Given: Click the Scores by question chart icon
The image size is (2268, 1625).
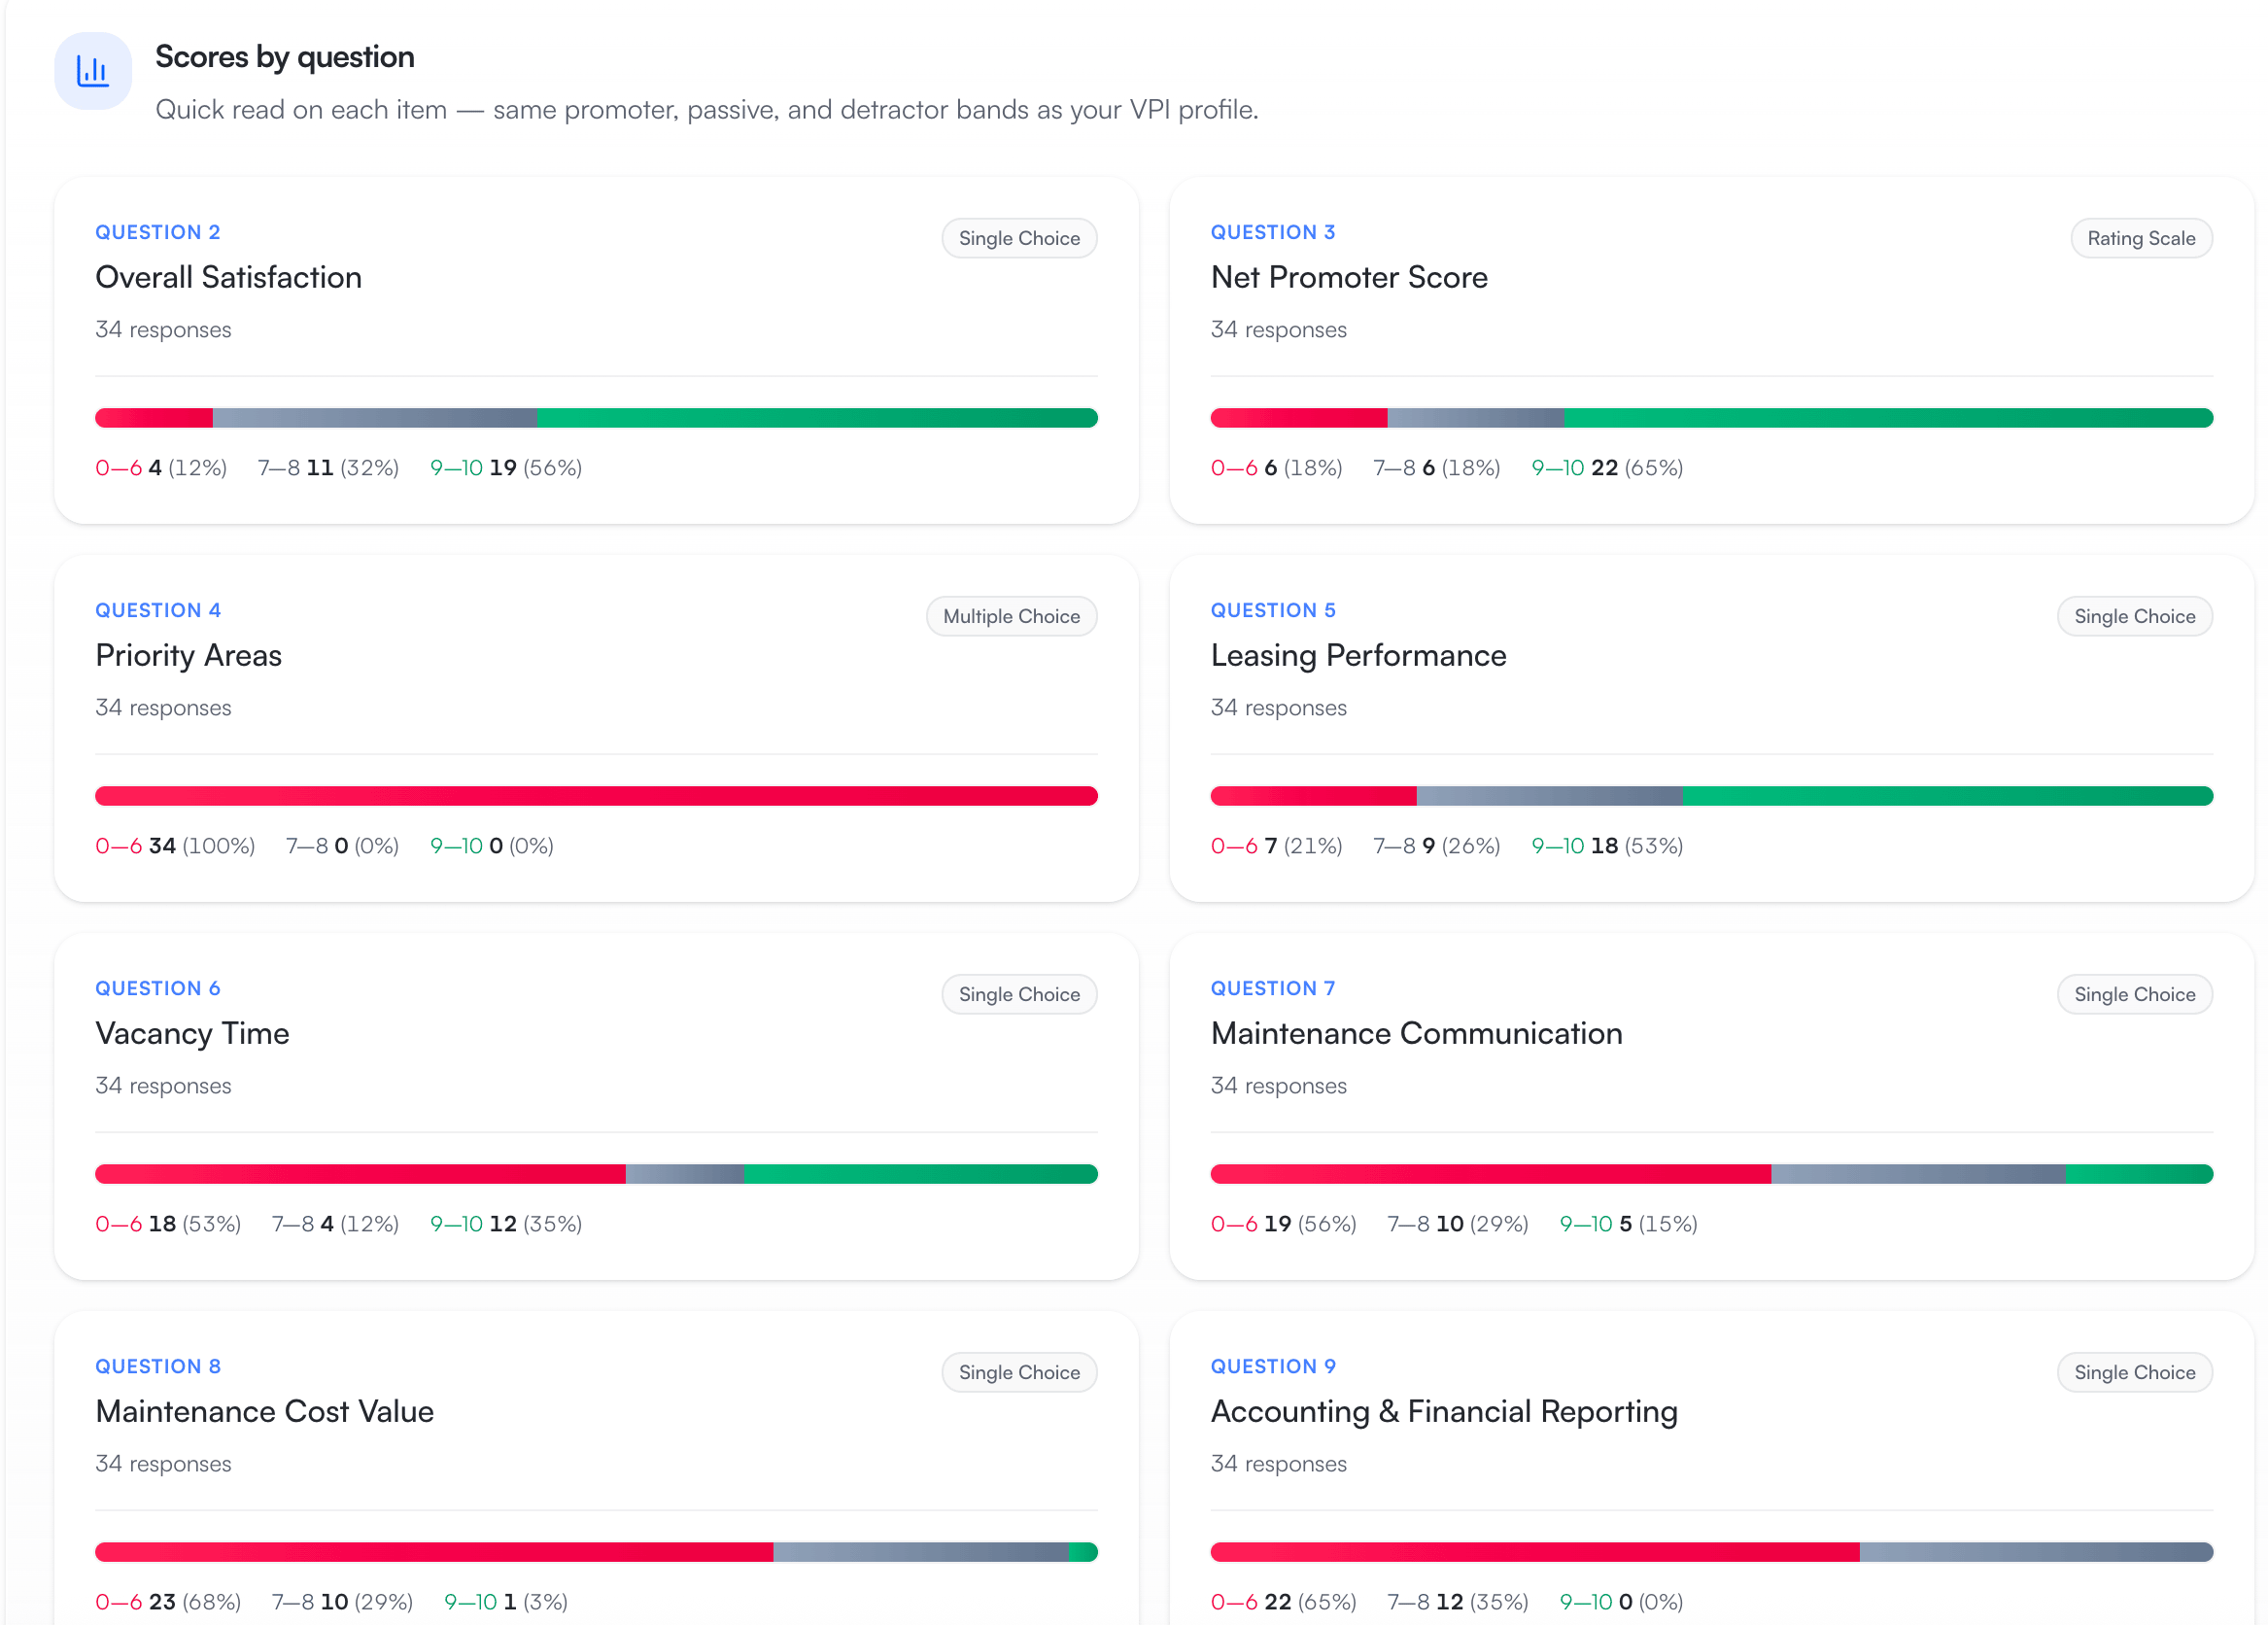Looking at the screenshot, I should click(92, 71).
